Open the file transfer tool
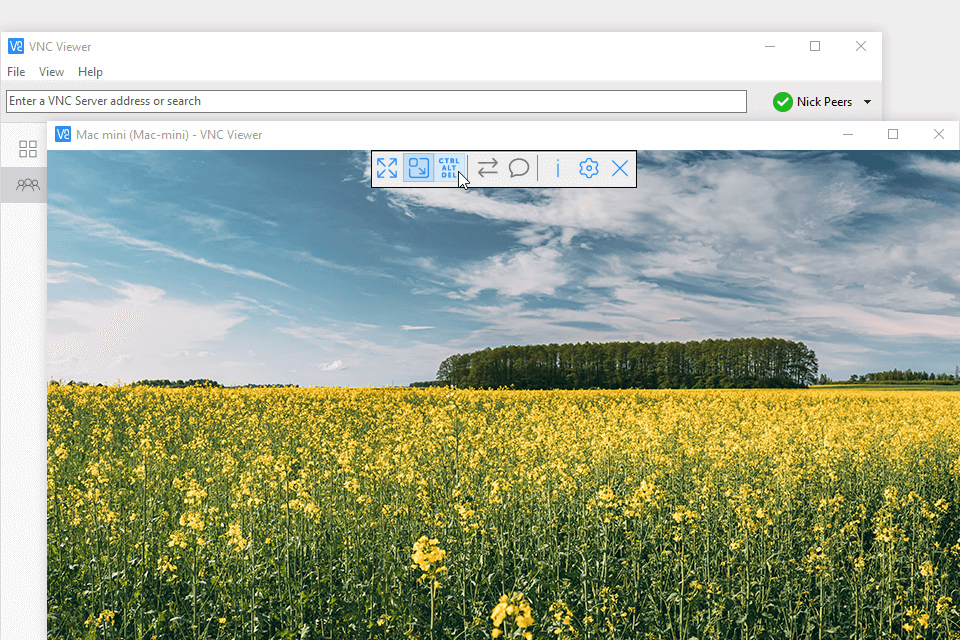 point(488,168)
